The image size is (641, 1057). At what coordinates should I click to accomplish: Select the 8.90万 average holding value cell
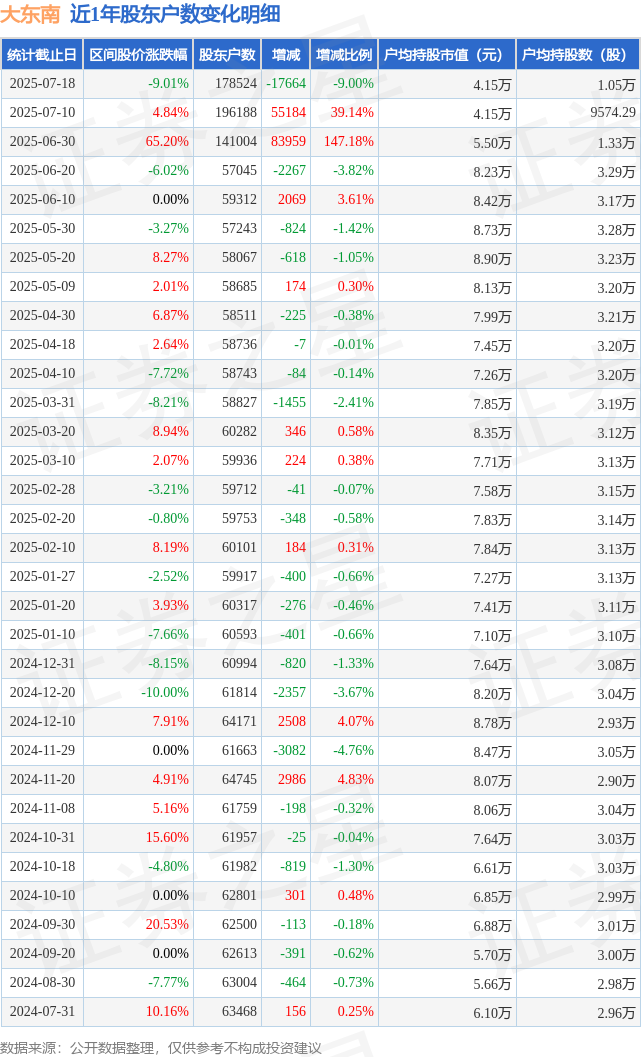coord(491,259)
